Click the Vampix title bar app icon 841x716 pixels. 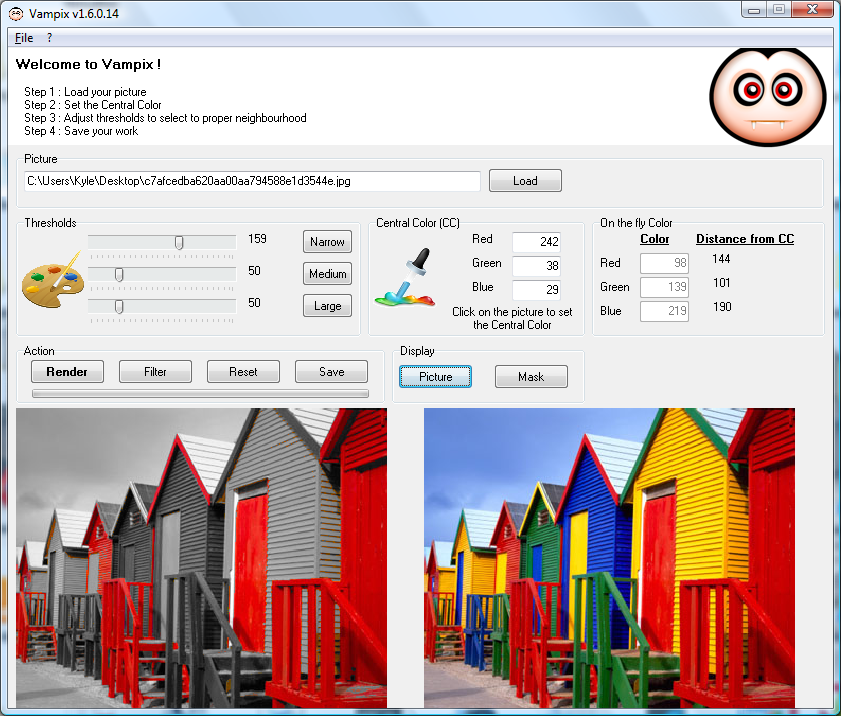[x=16, y=13]
